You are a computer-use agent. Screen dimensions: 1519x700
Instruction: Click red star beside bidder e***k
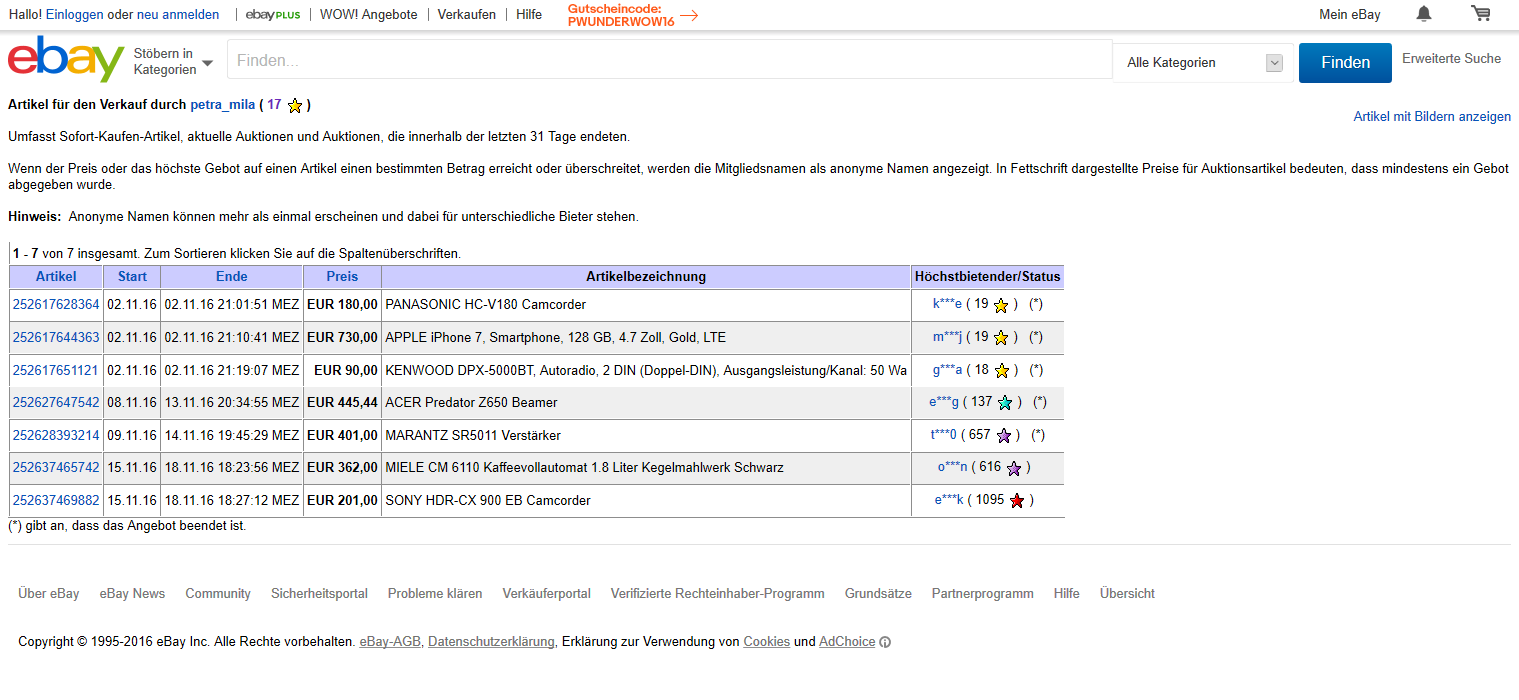(1017, 501)
